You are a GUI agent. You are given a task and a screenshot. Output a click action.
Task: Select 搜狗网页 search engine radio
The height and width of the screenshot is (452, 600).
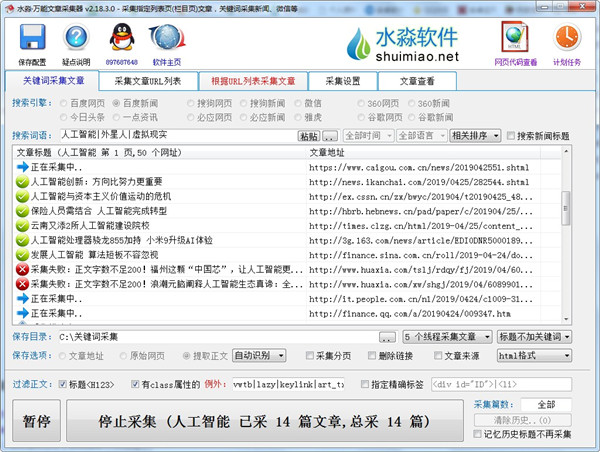[191, 103]
